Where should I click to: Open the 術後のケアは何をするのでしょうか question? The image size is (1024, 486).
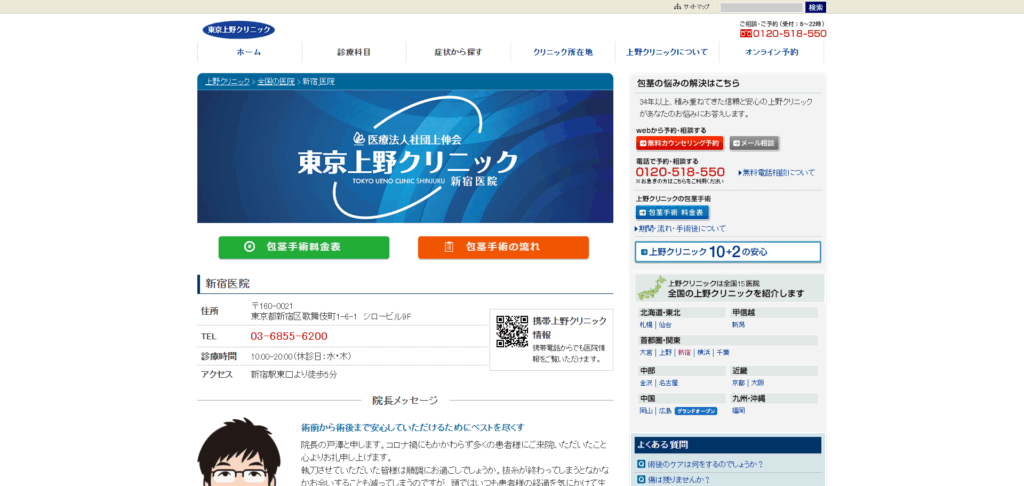(x=706, y=464)
